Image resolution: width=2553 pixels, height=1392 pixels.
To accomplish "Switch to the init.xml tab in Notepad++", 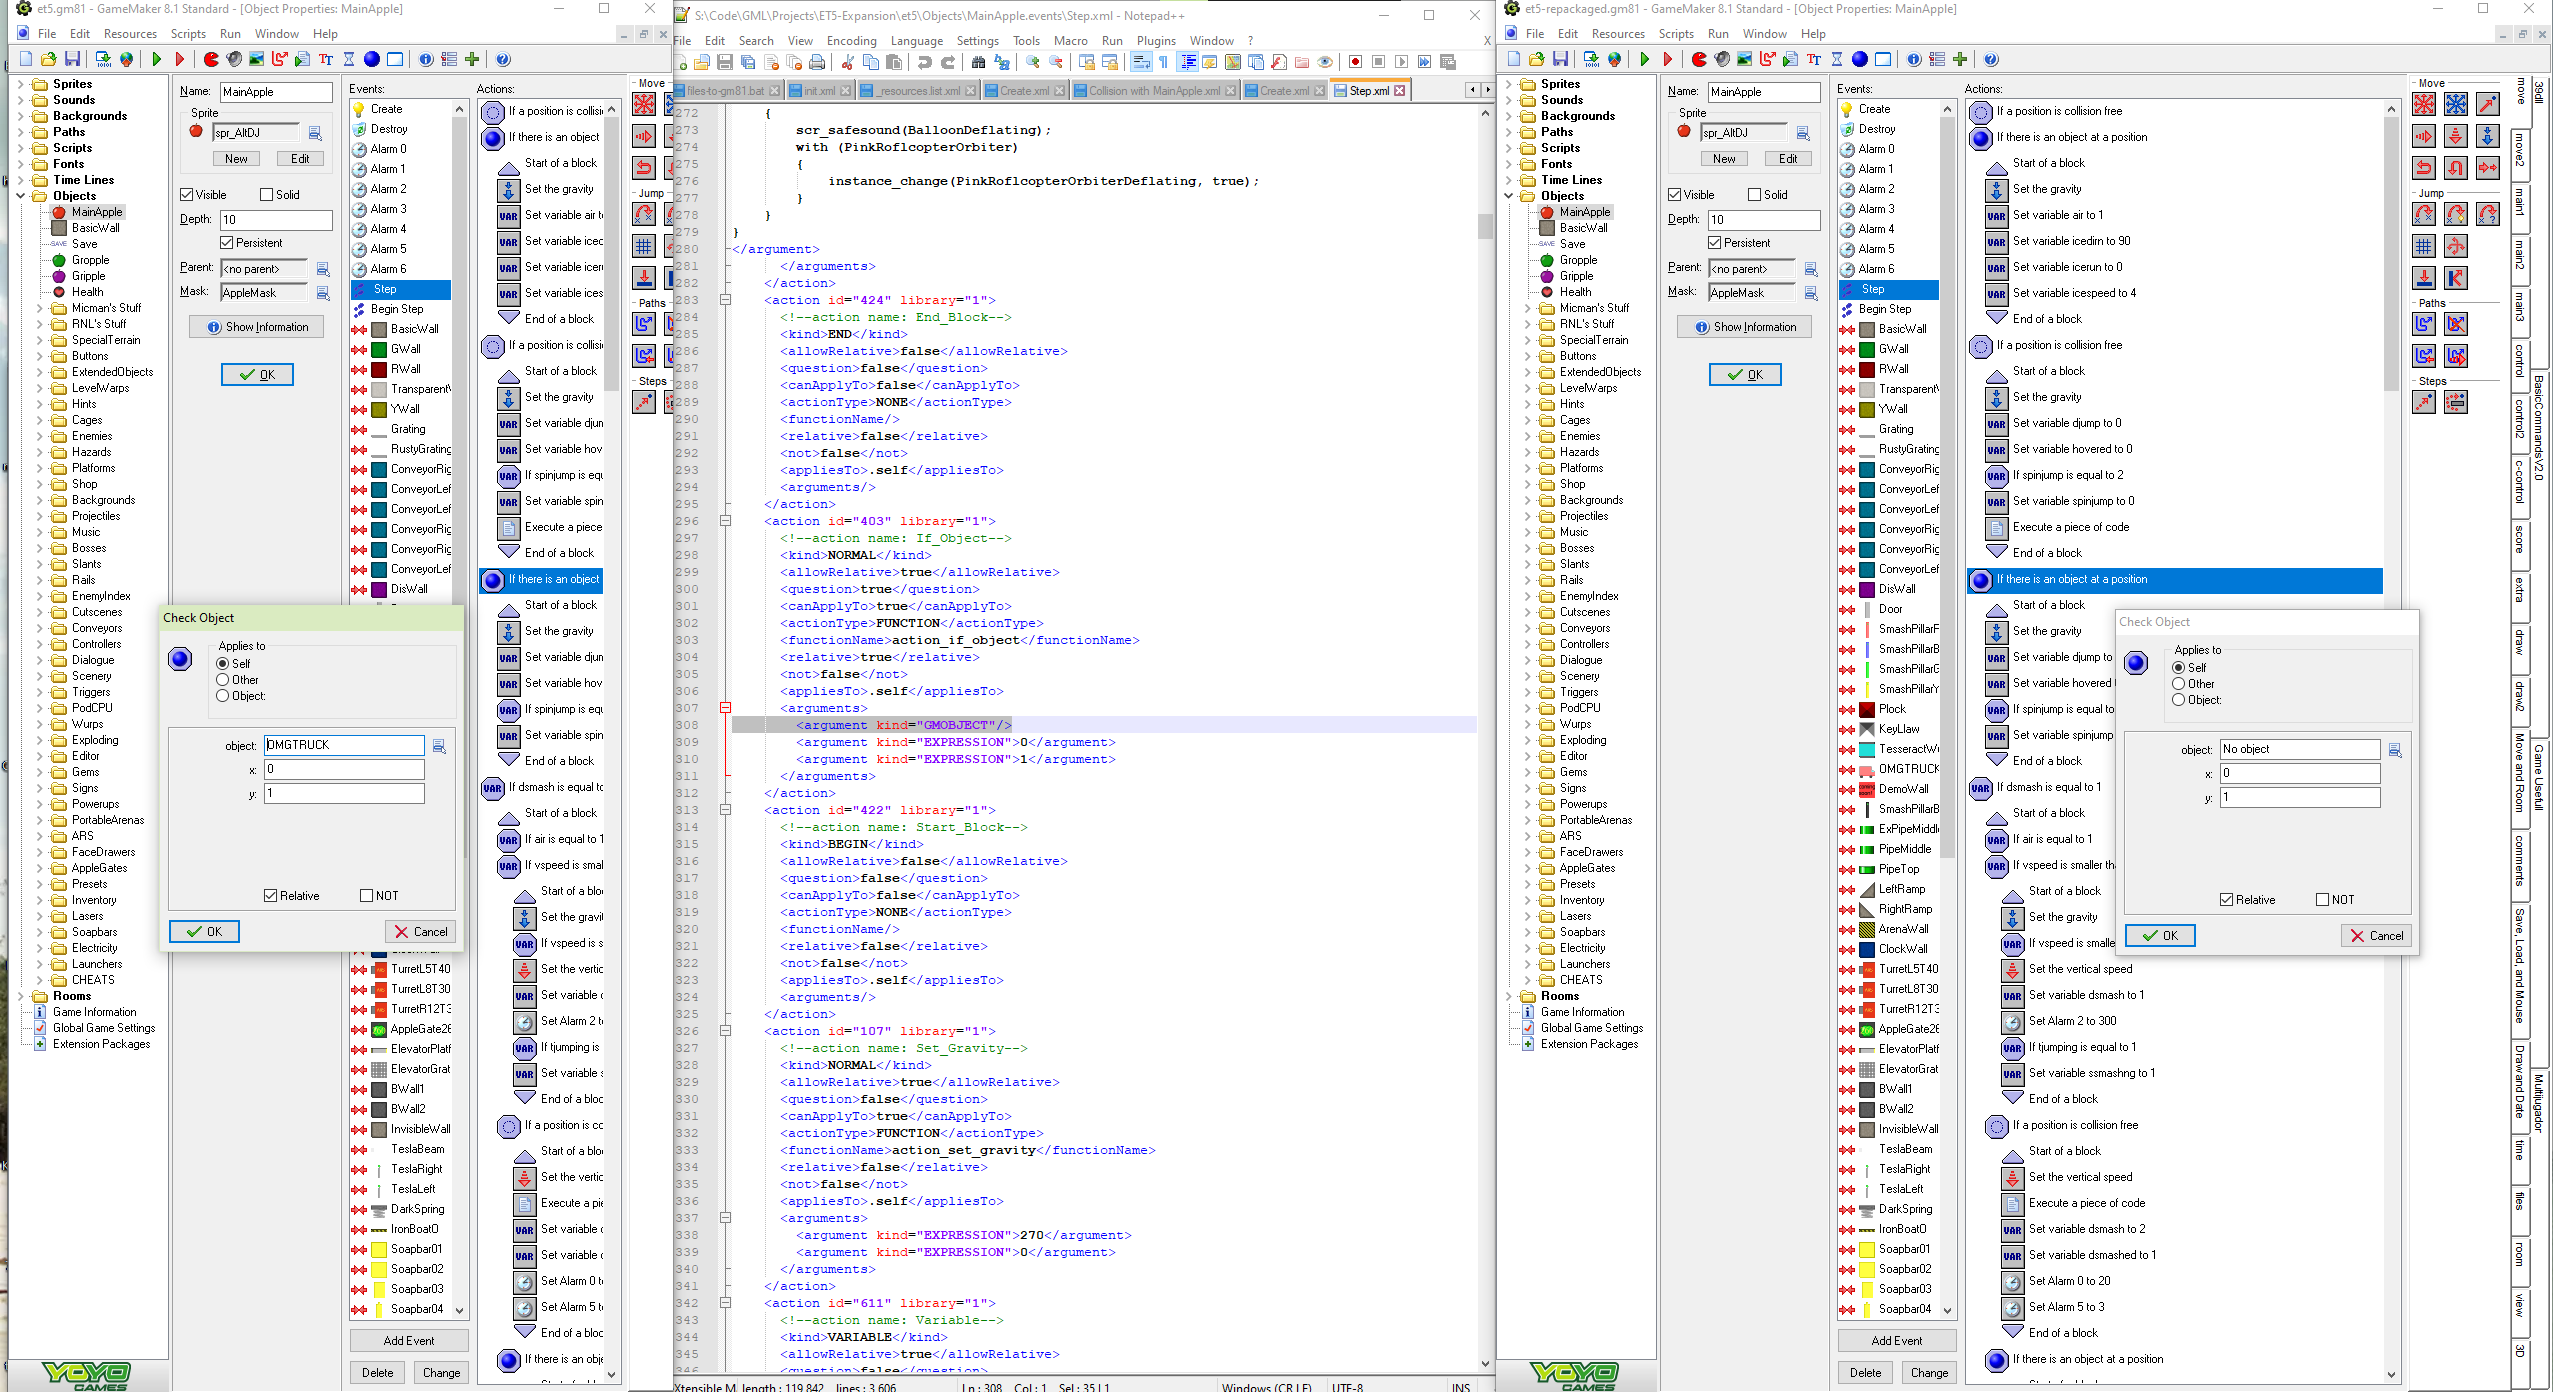I will (x=818, y=89).
